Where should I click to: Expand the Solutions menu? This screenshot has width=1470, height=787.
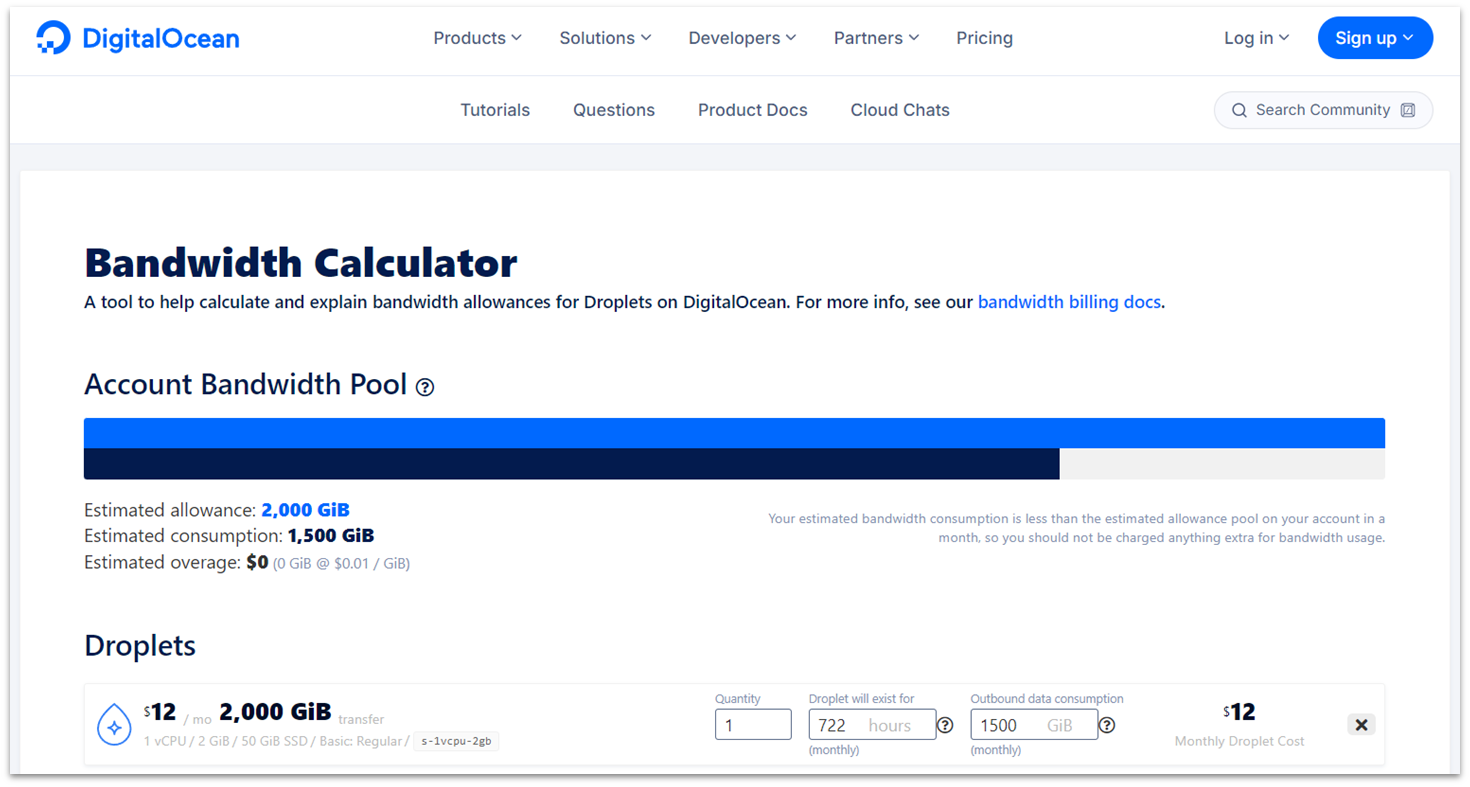pyautogui.click(x=605, y=38)
